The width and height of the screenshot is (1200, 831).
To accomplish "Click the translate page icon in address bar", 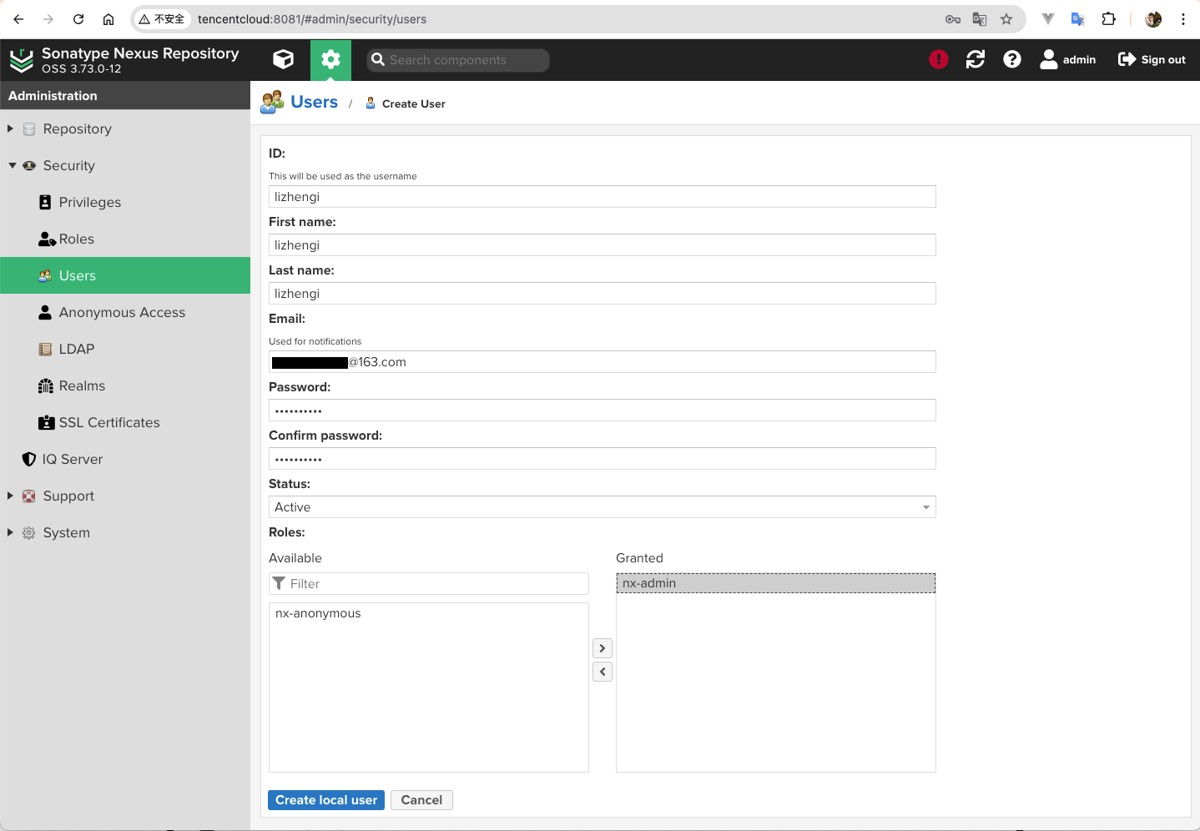I will click(980, 19).
